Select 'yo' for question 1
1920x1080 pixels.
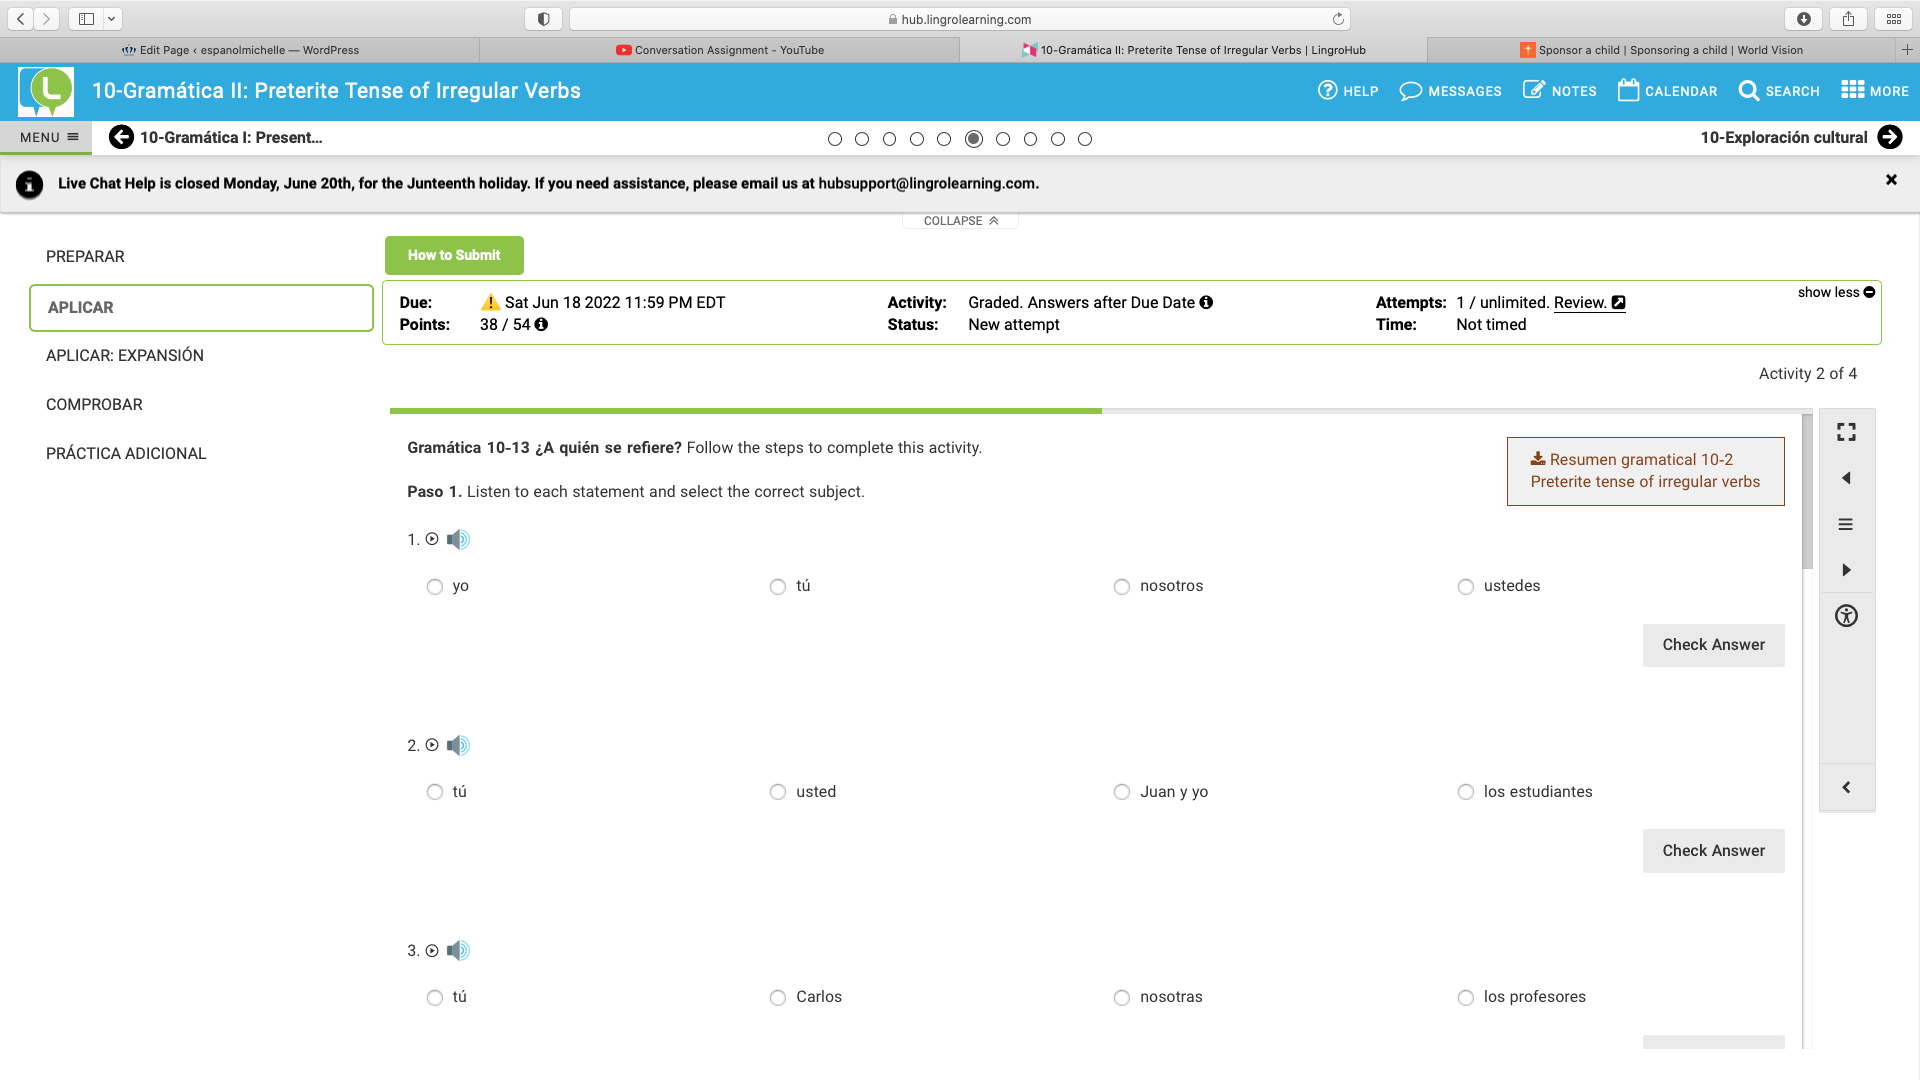pos(434,587)
